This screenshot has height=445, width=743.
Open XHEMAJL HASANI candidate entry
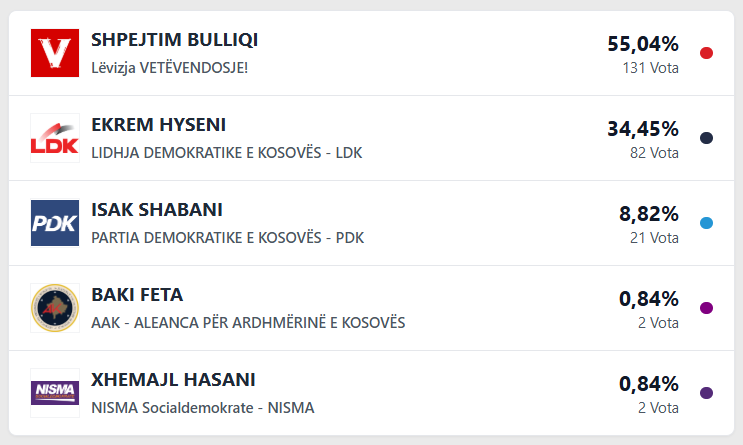[x=173, y=380]
